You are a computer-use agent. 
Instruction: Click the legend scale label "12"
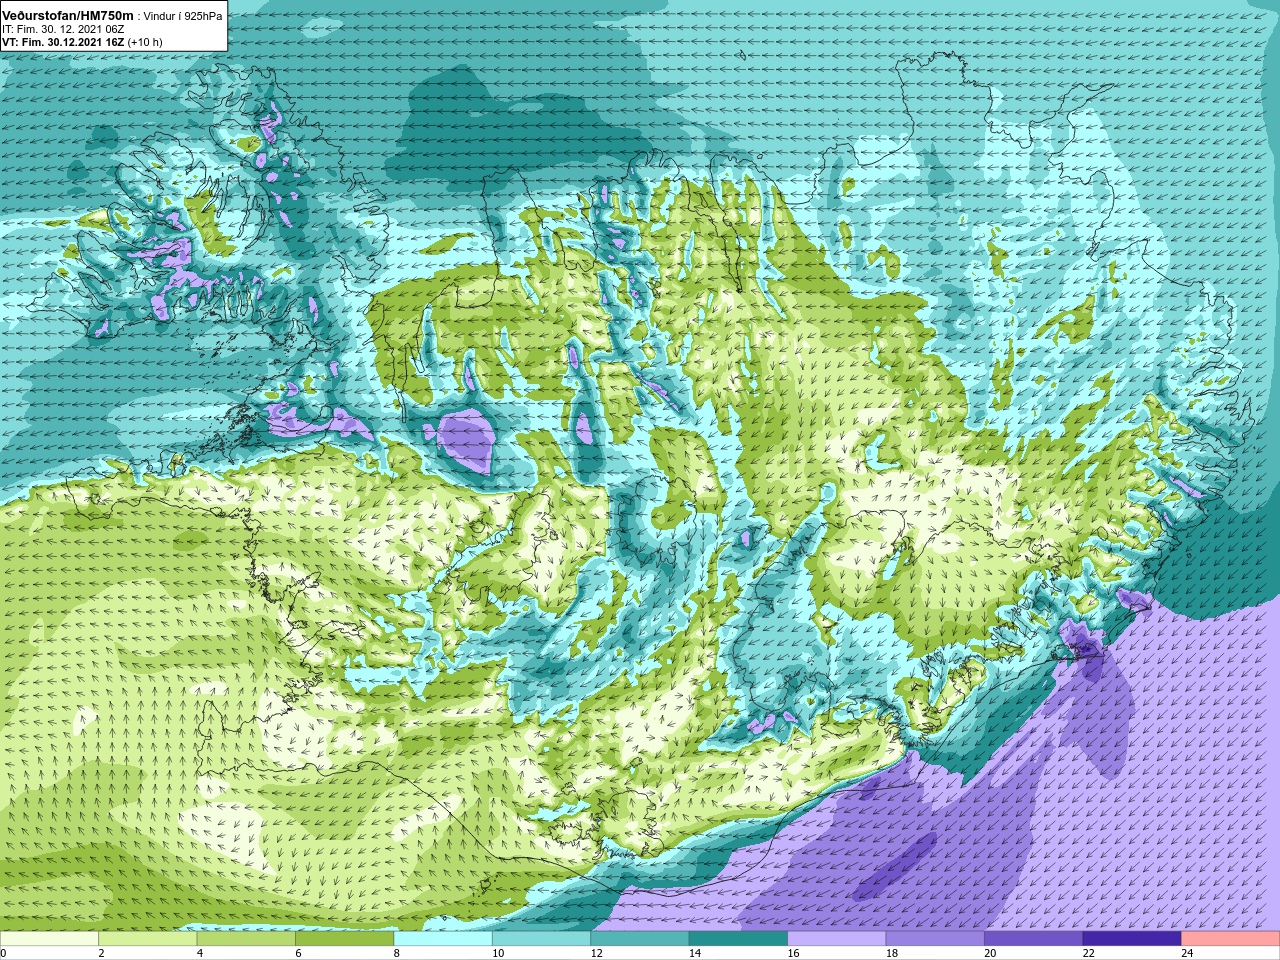[597, 953]
